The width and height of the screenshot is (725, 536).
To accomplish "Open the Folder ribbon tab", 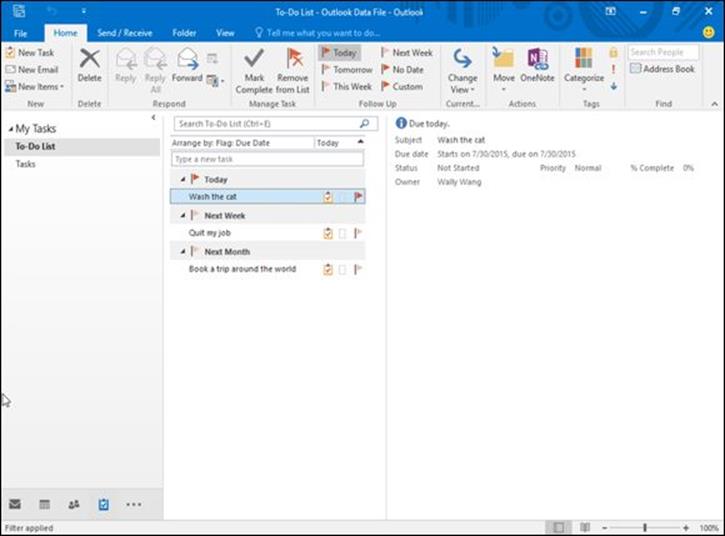I will click(184, 33).
